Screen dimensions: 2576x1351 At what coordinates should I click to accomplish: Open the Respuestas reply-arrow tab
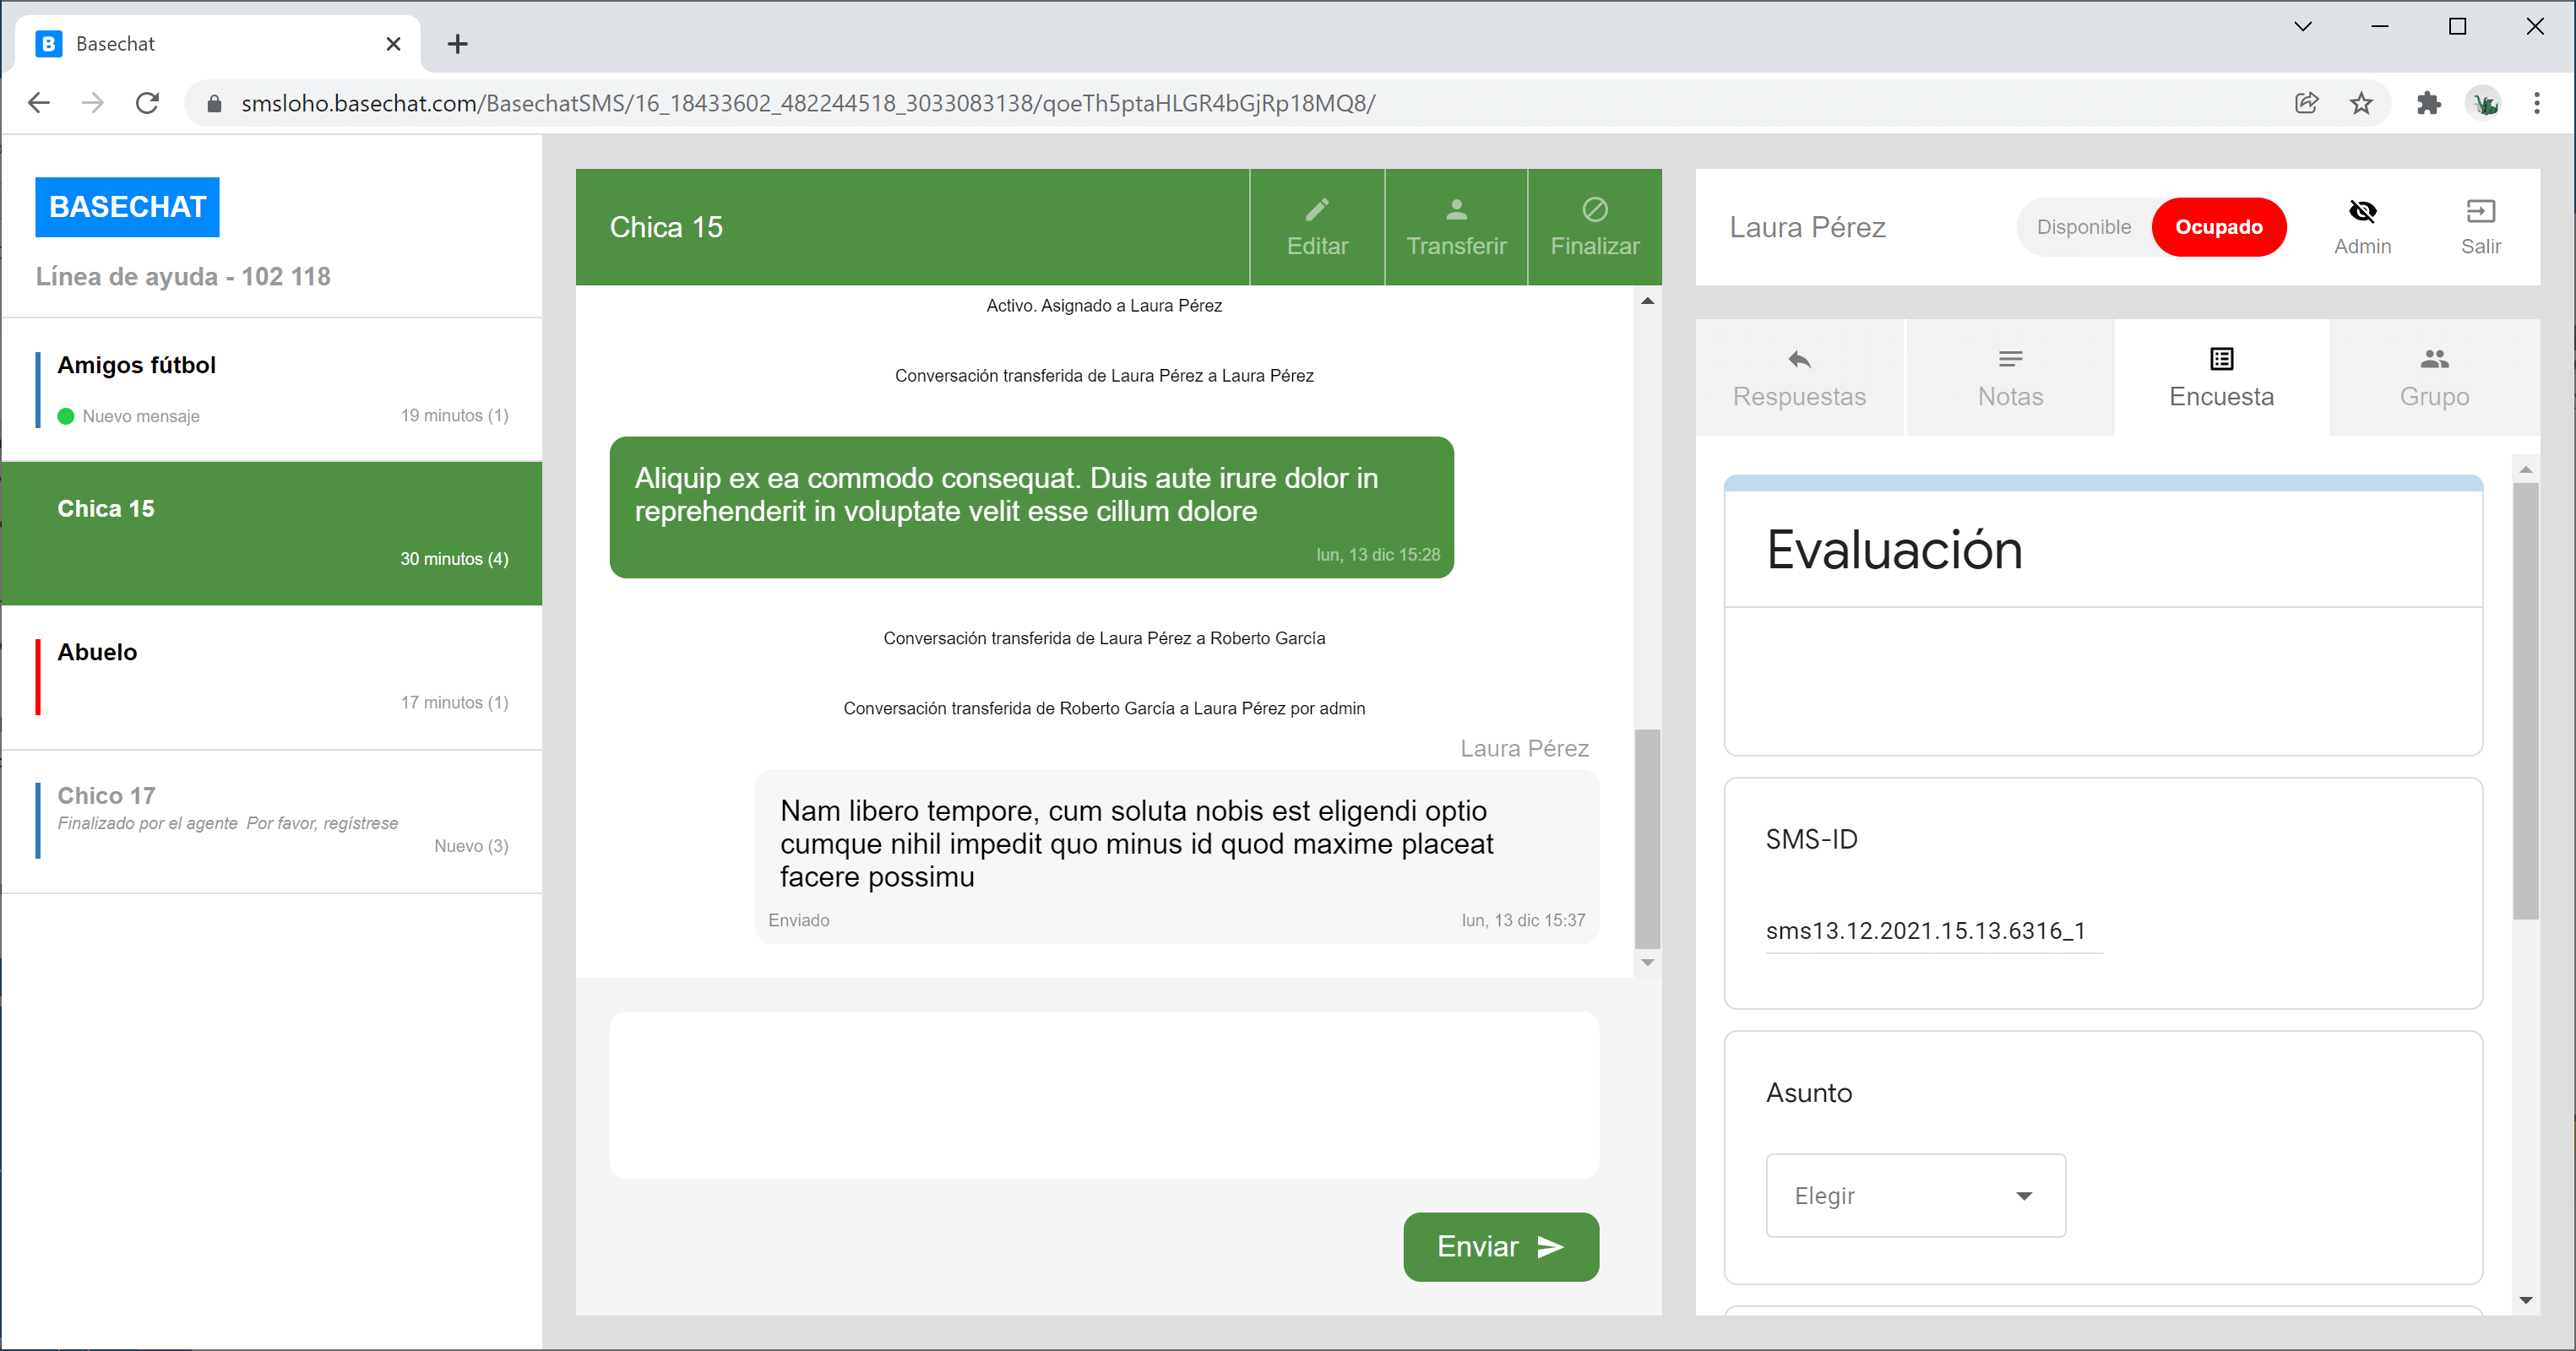click(x=1798, y=360)
